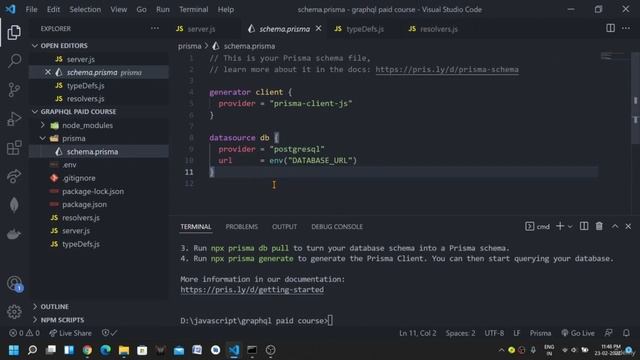Viewport: 640px width, 360px height.
Task: Click New Terminal plus icon
Action: [x=560, y=226]
